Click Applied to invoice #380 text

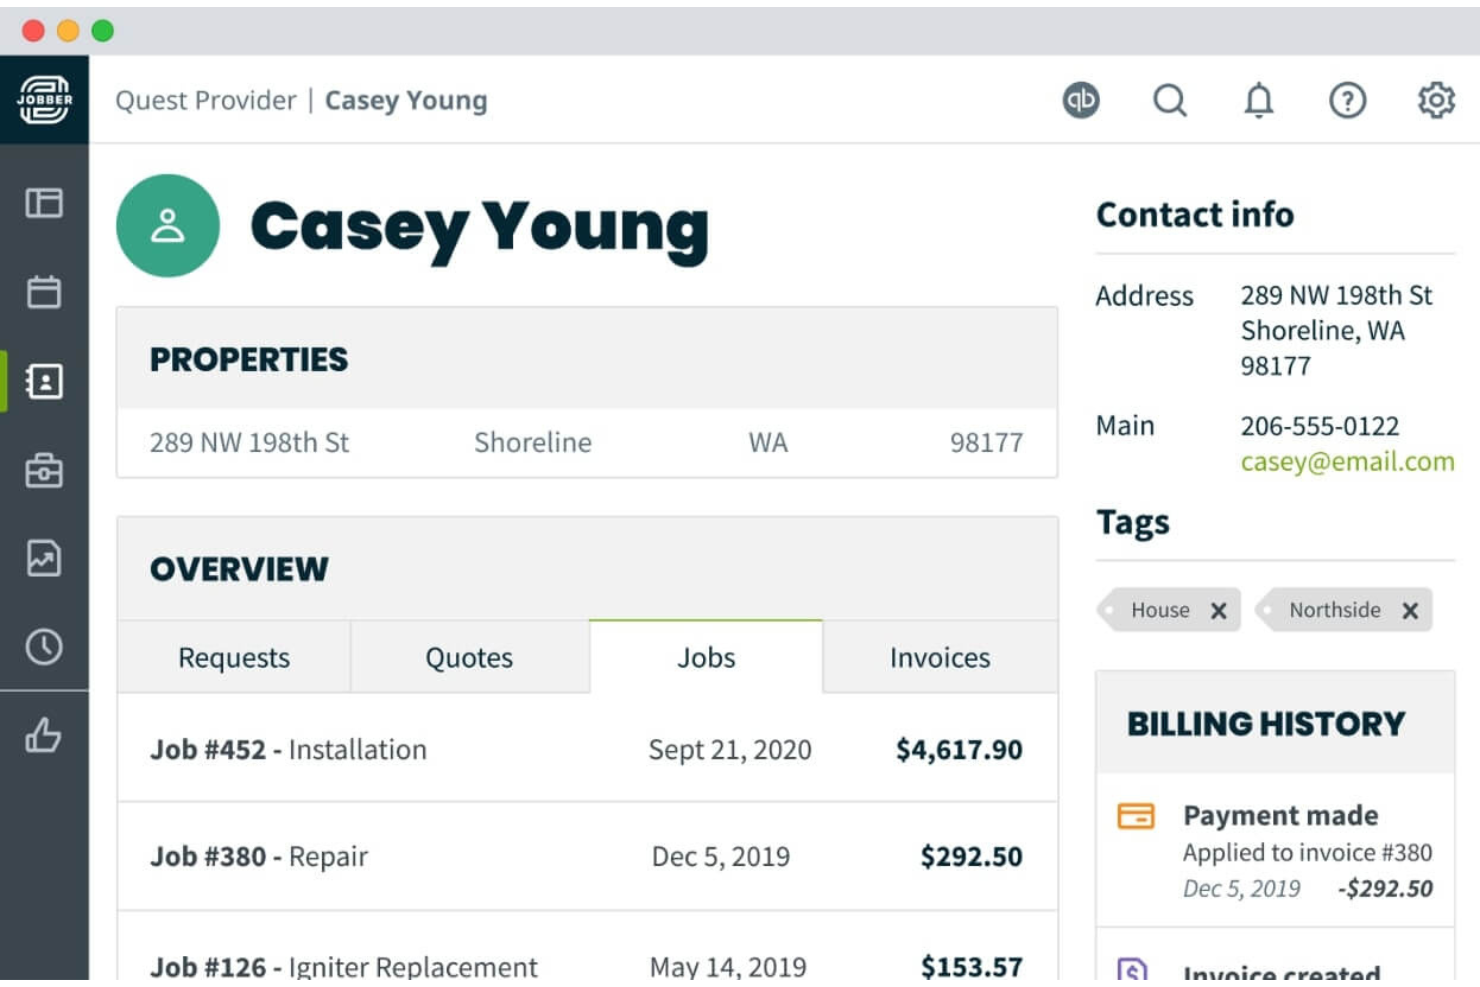[1308, 852]
